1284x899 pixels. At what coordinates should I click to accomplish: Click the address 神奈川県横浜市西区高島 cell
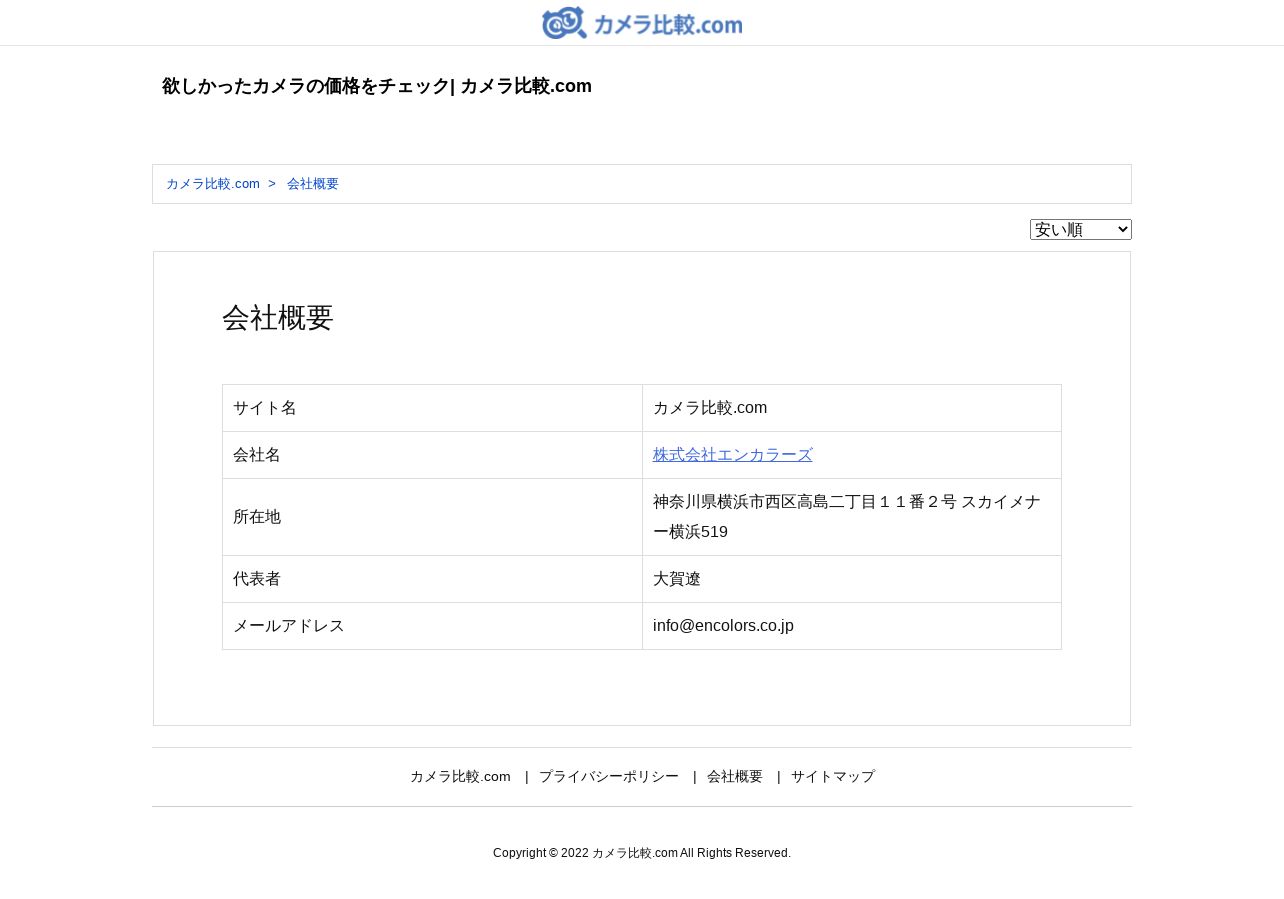(x=852, y=517)
